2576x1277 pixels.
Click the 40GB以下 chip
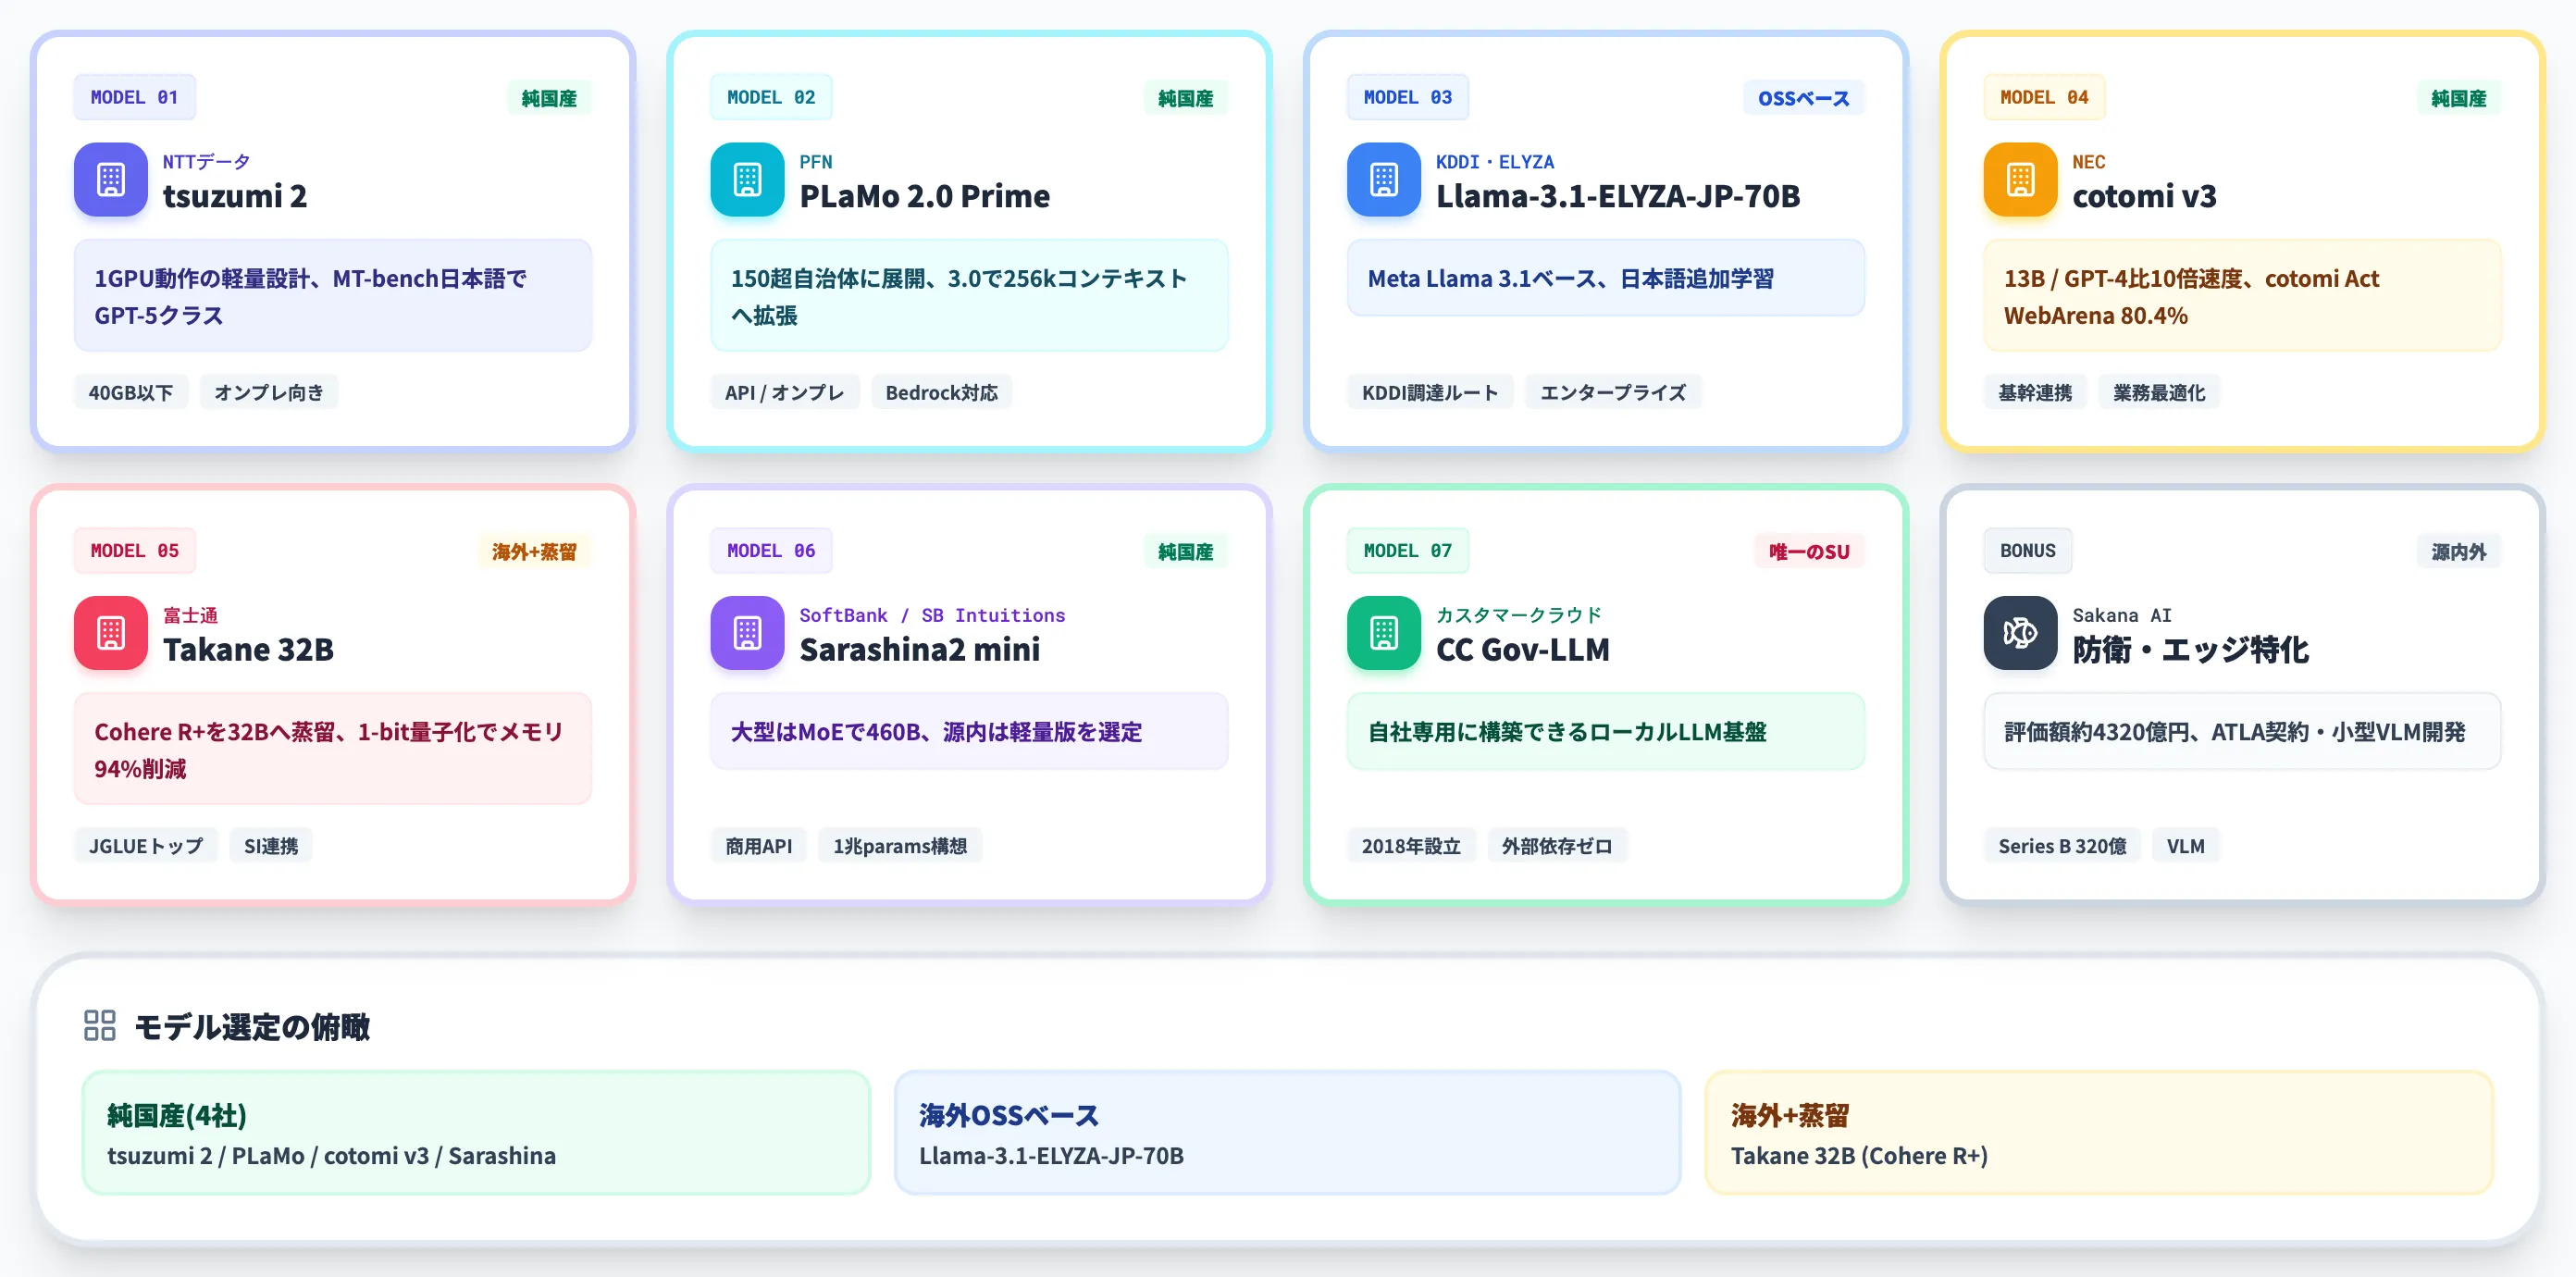[x=131, y=392]
